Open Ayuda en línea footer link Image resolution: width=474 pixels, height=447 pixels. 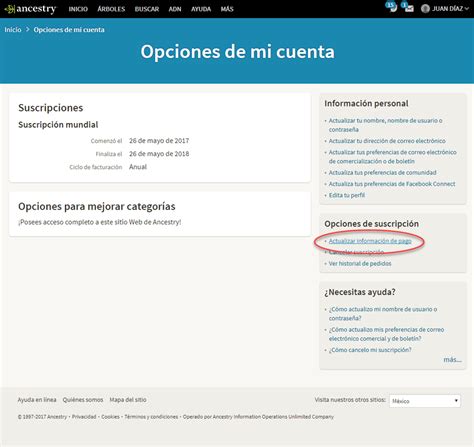coord(37,400)
